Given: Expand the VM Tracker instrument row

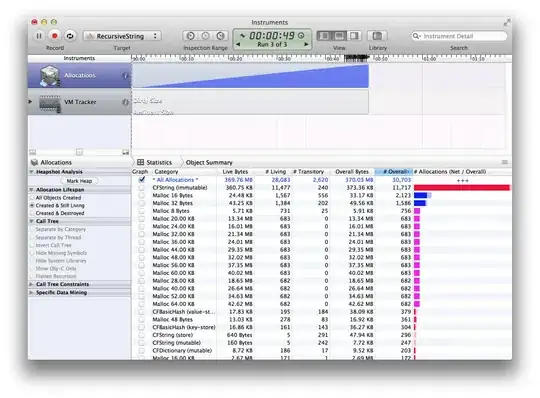Looking at the screenshot, I should click(31, 102).
